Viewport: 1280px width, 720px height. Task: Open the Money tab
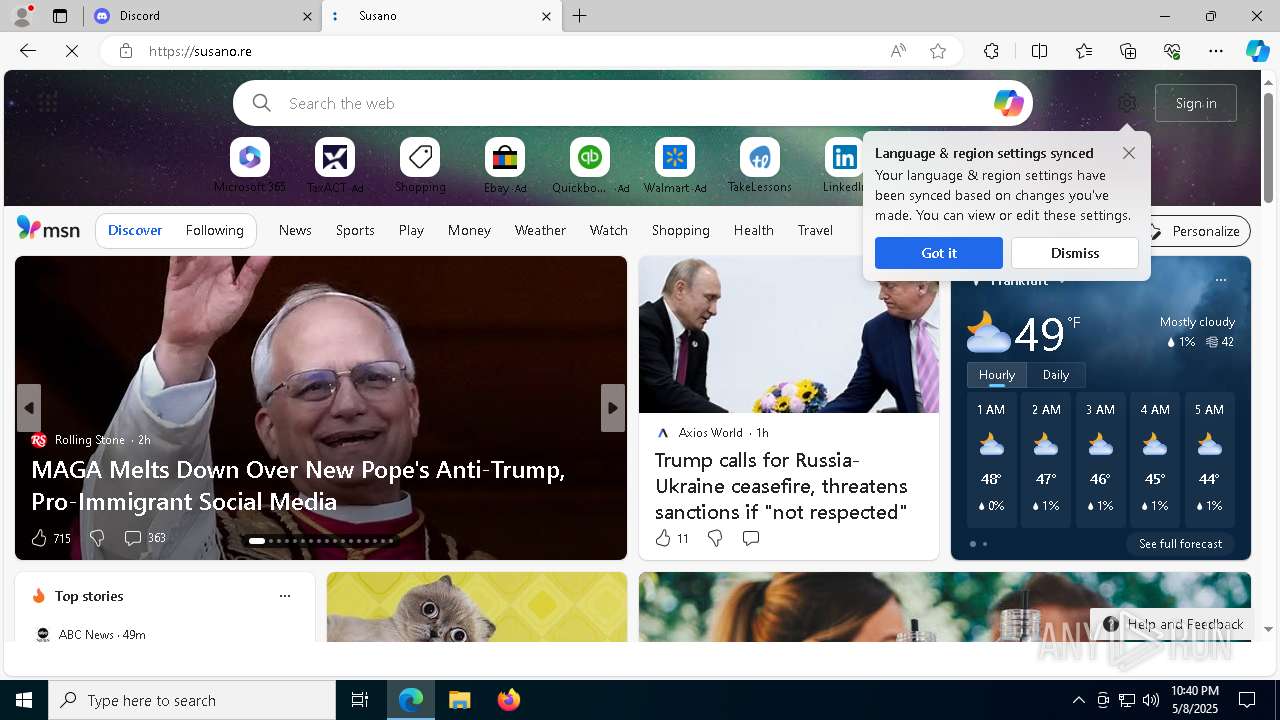pos(469,230)
